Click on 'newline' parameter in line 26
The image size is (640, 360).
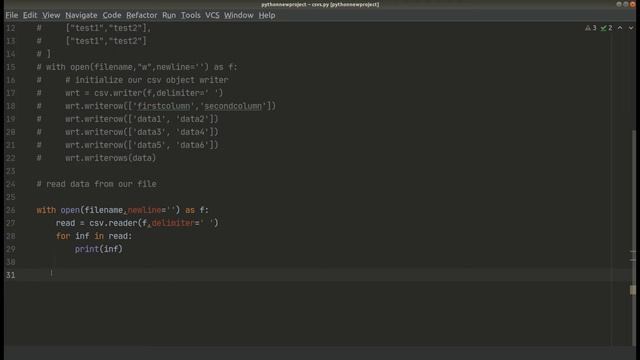tap(144, 210)
